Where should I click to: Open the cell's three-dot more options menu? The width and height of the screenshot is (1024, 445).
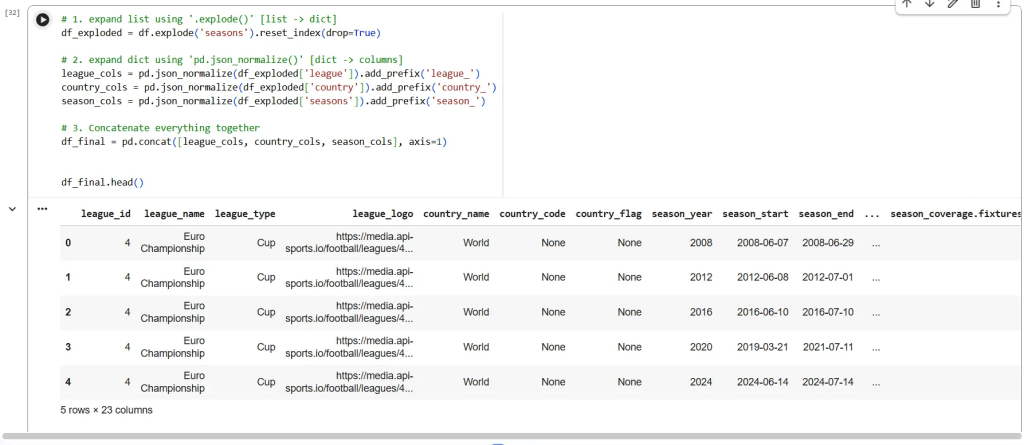[x=998, y=4]
